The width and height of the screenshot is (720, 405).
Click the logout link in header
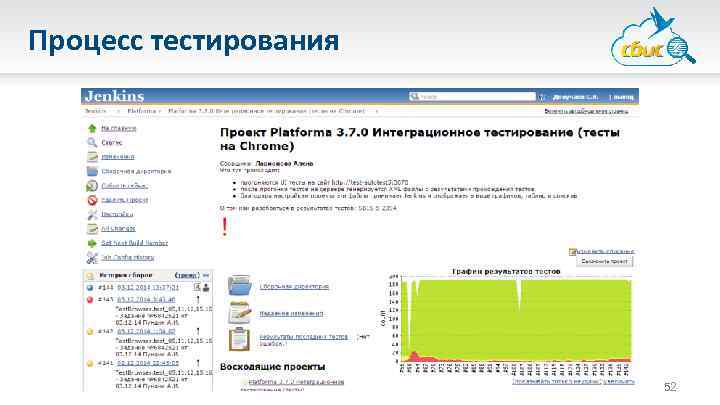tap(624, 97)
